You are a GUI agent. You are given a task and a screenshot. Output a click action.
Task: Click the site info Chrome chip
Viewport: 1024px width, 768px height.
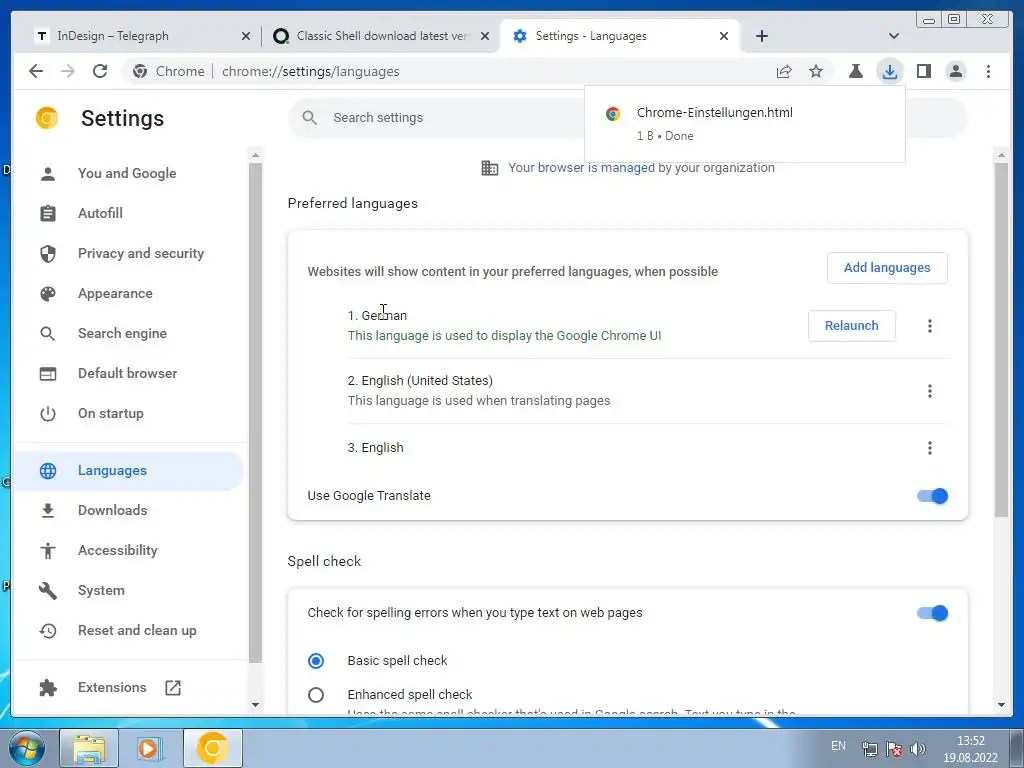point(168,71)
